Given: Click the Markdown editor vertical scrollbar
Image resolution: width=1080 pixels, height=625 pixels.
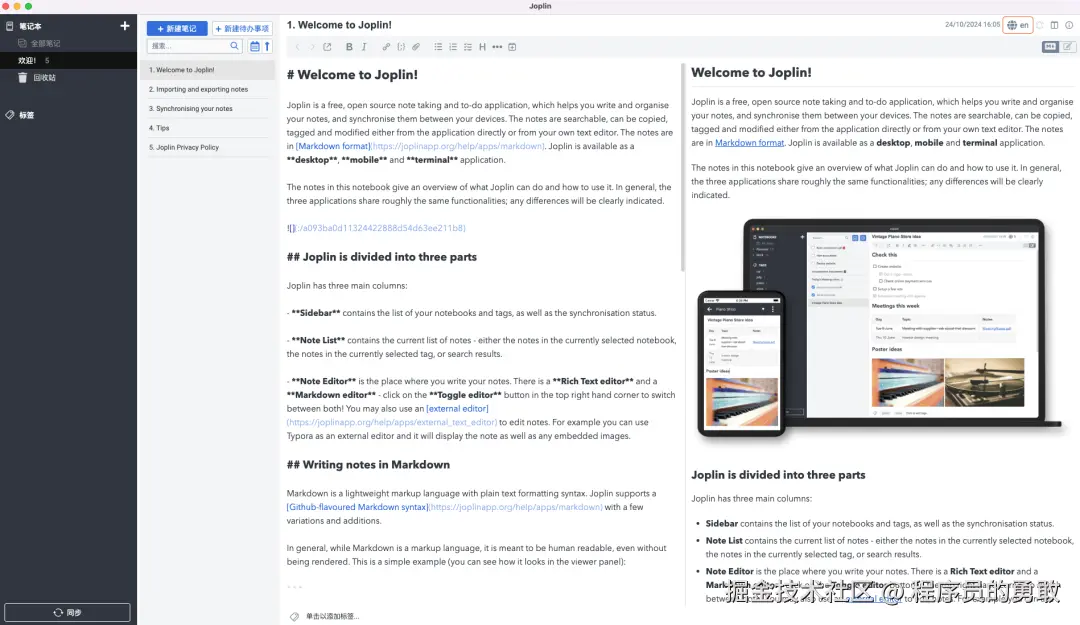Looking at the screenshot, I should [x=683, y=167].
